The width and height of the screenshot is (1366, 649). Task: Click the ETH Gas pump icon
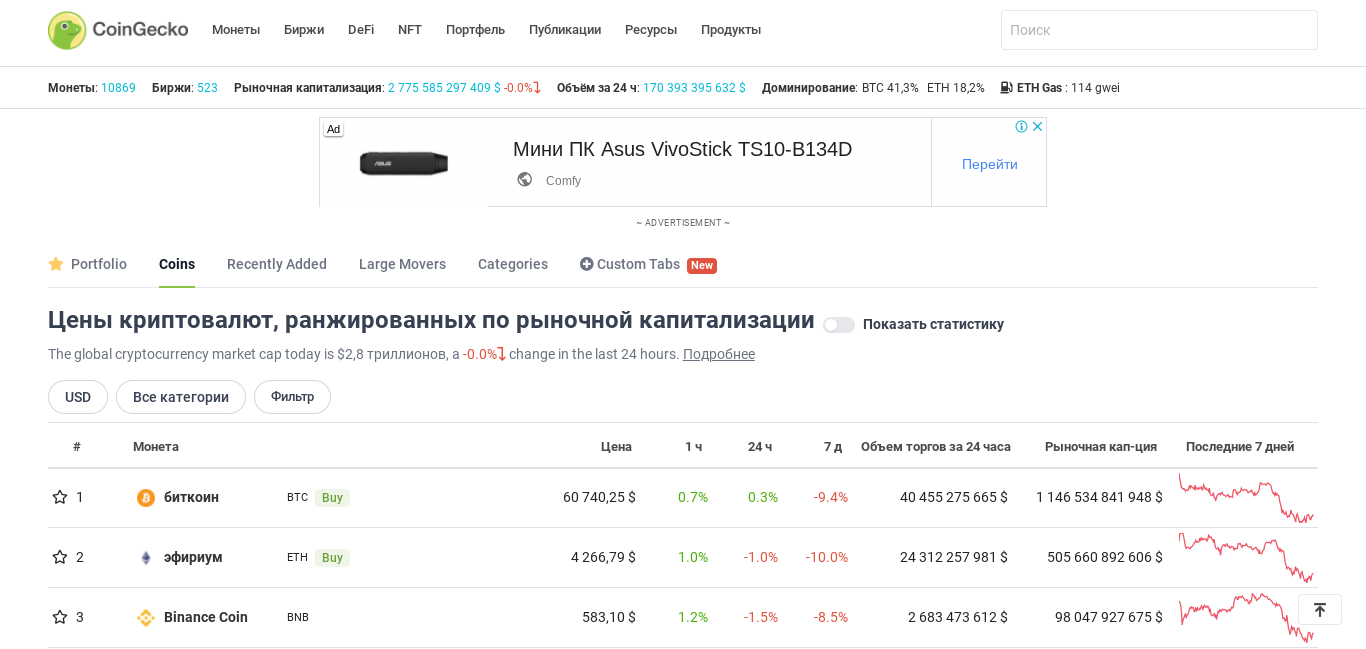(1006, 88)
